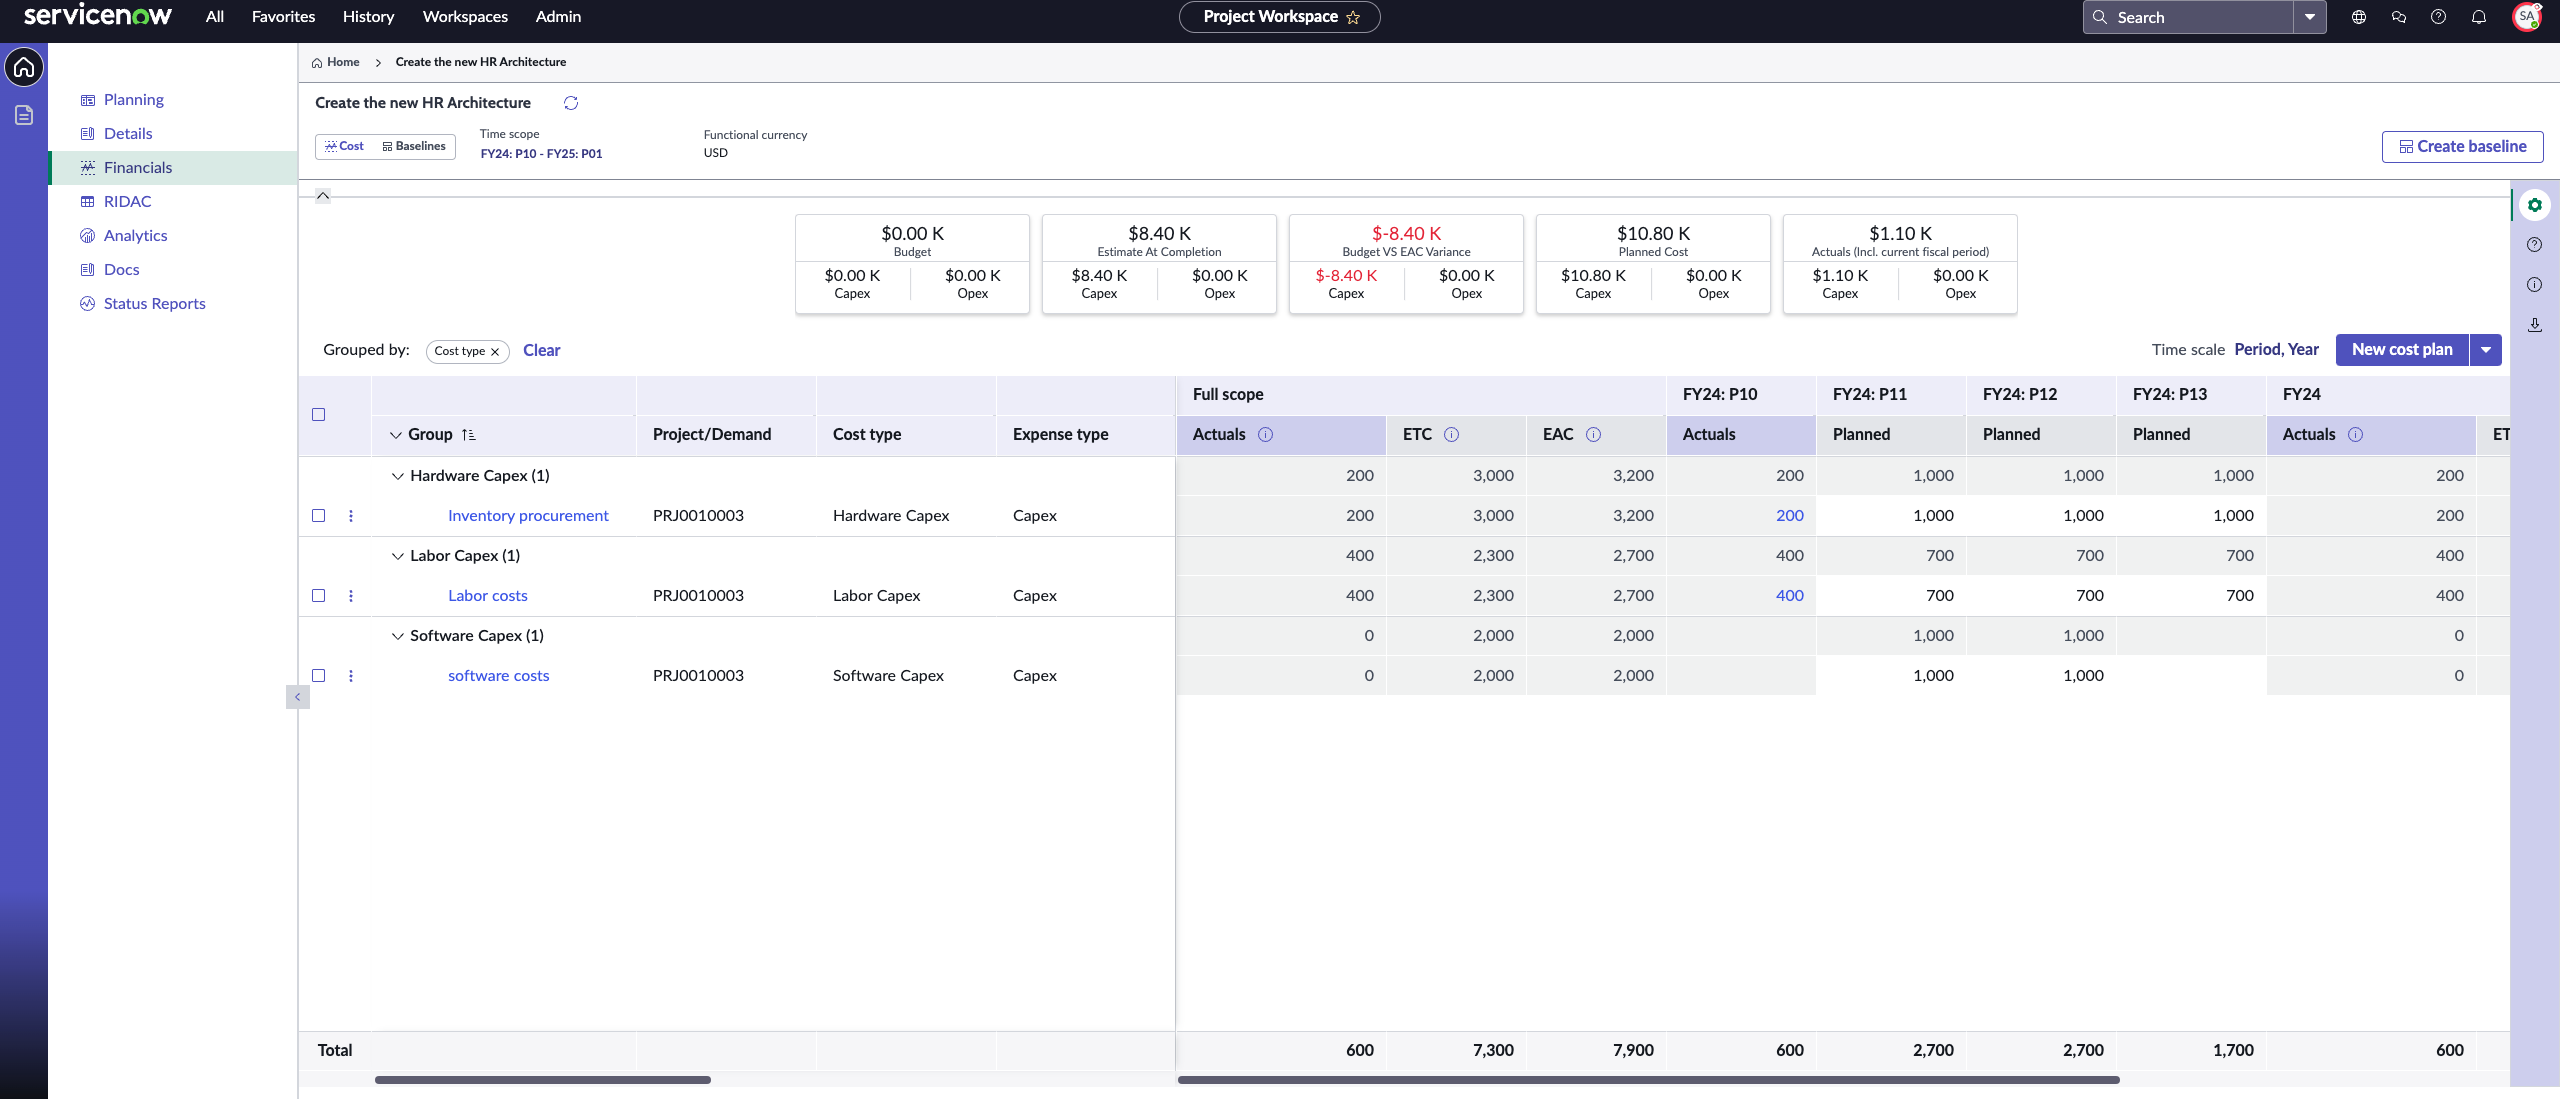Switch to the Cost view toggle
The image size is (2560, 1099).
(344, 147)
